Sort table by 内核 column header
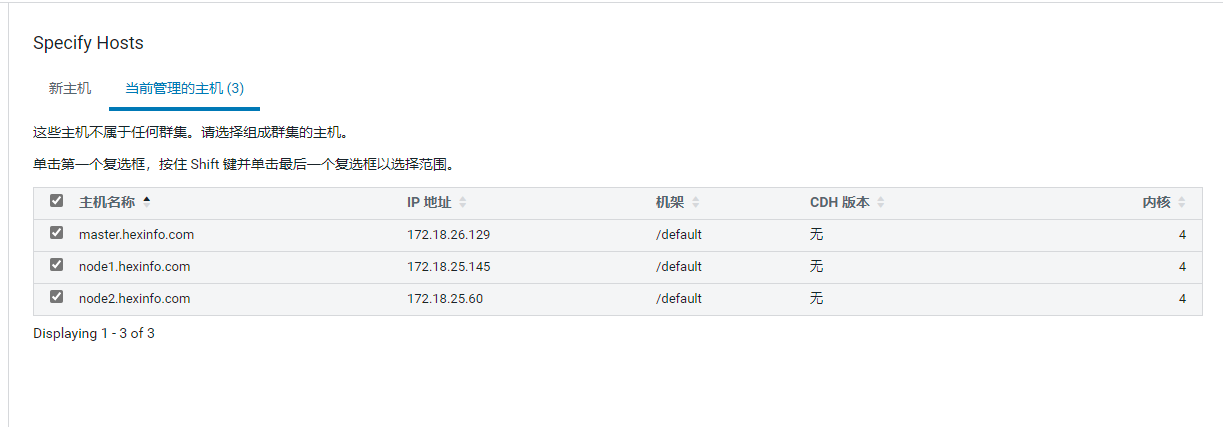This screenshot has height=427, width=1223. [1156, 202]
